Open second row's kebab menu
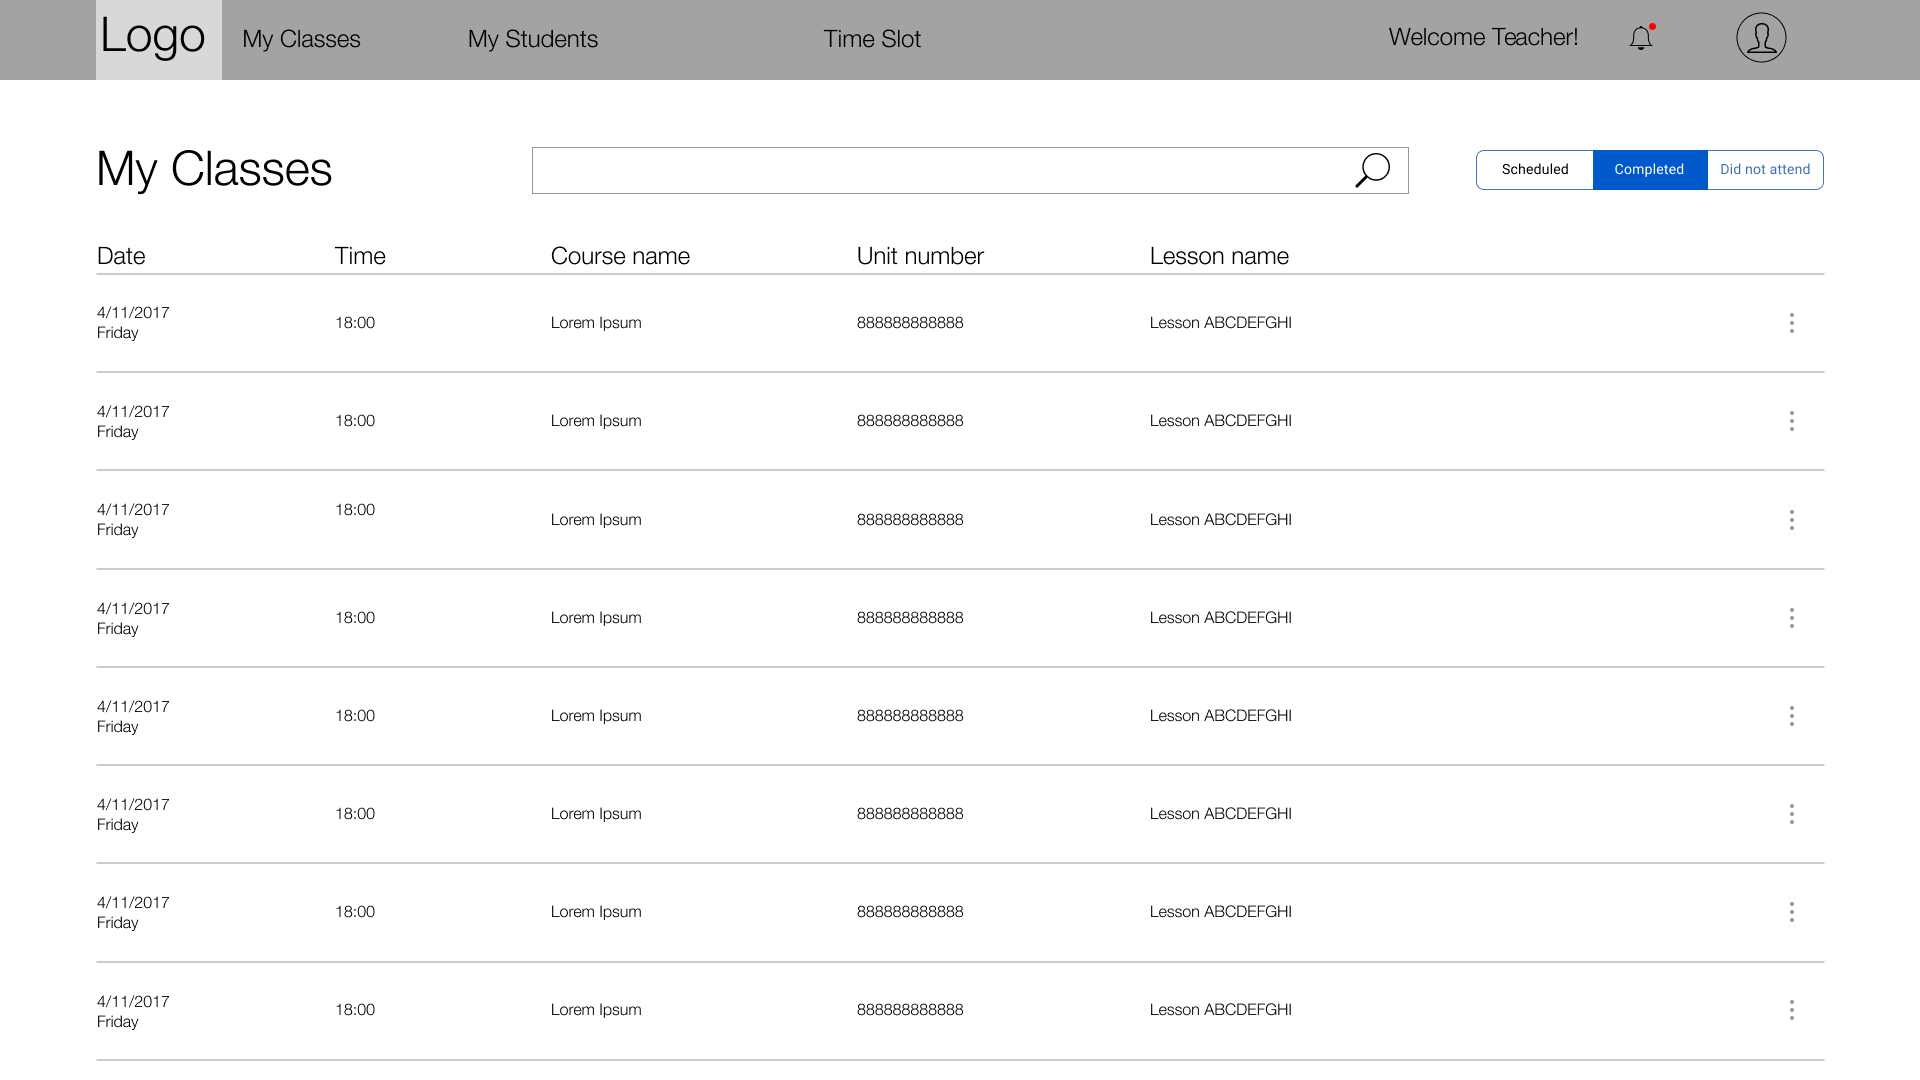Viewport: 1920px width, 1080px height. pos(1791,421)
